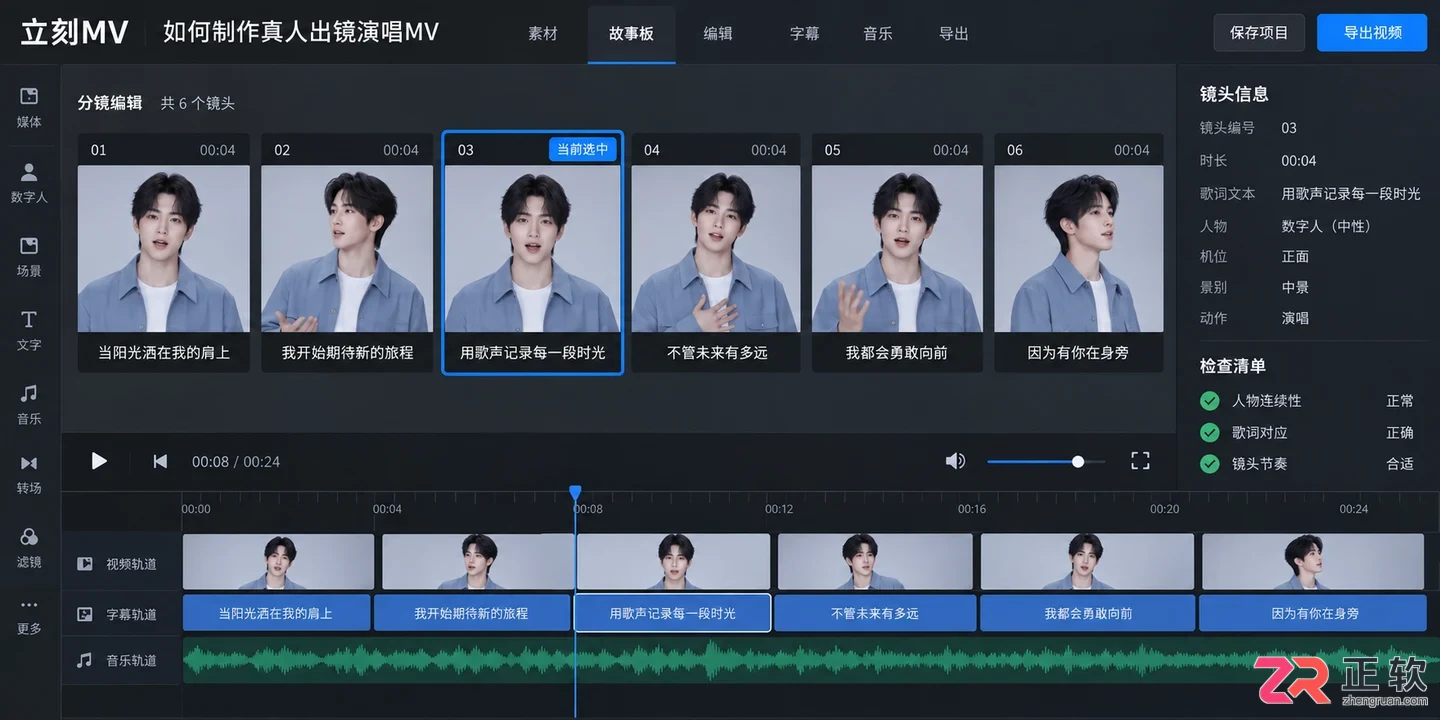
Task: Click the project title 如何制作真人出镜演唱MV
Action: pos(301,32)
